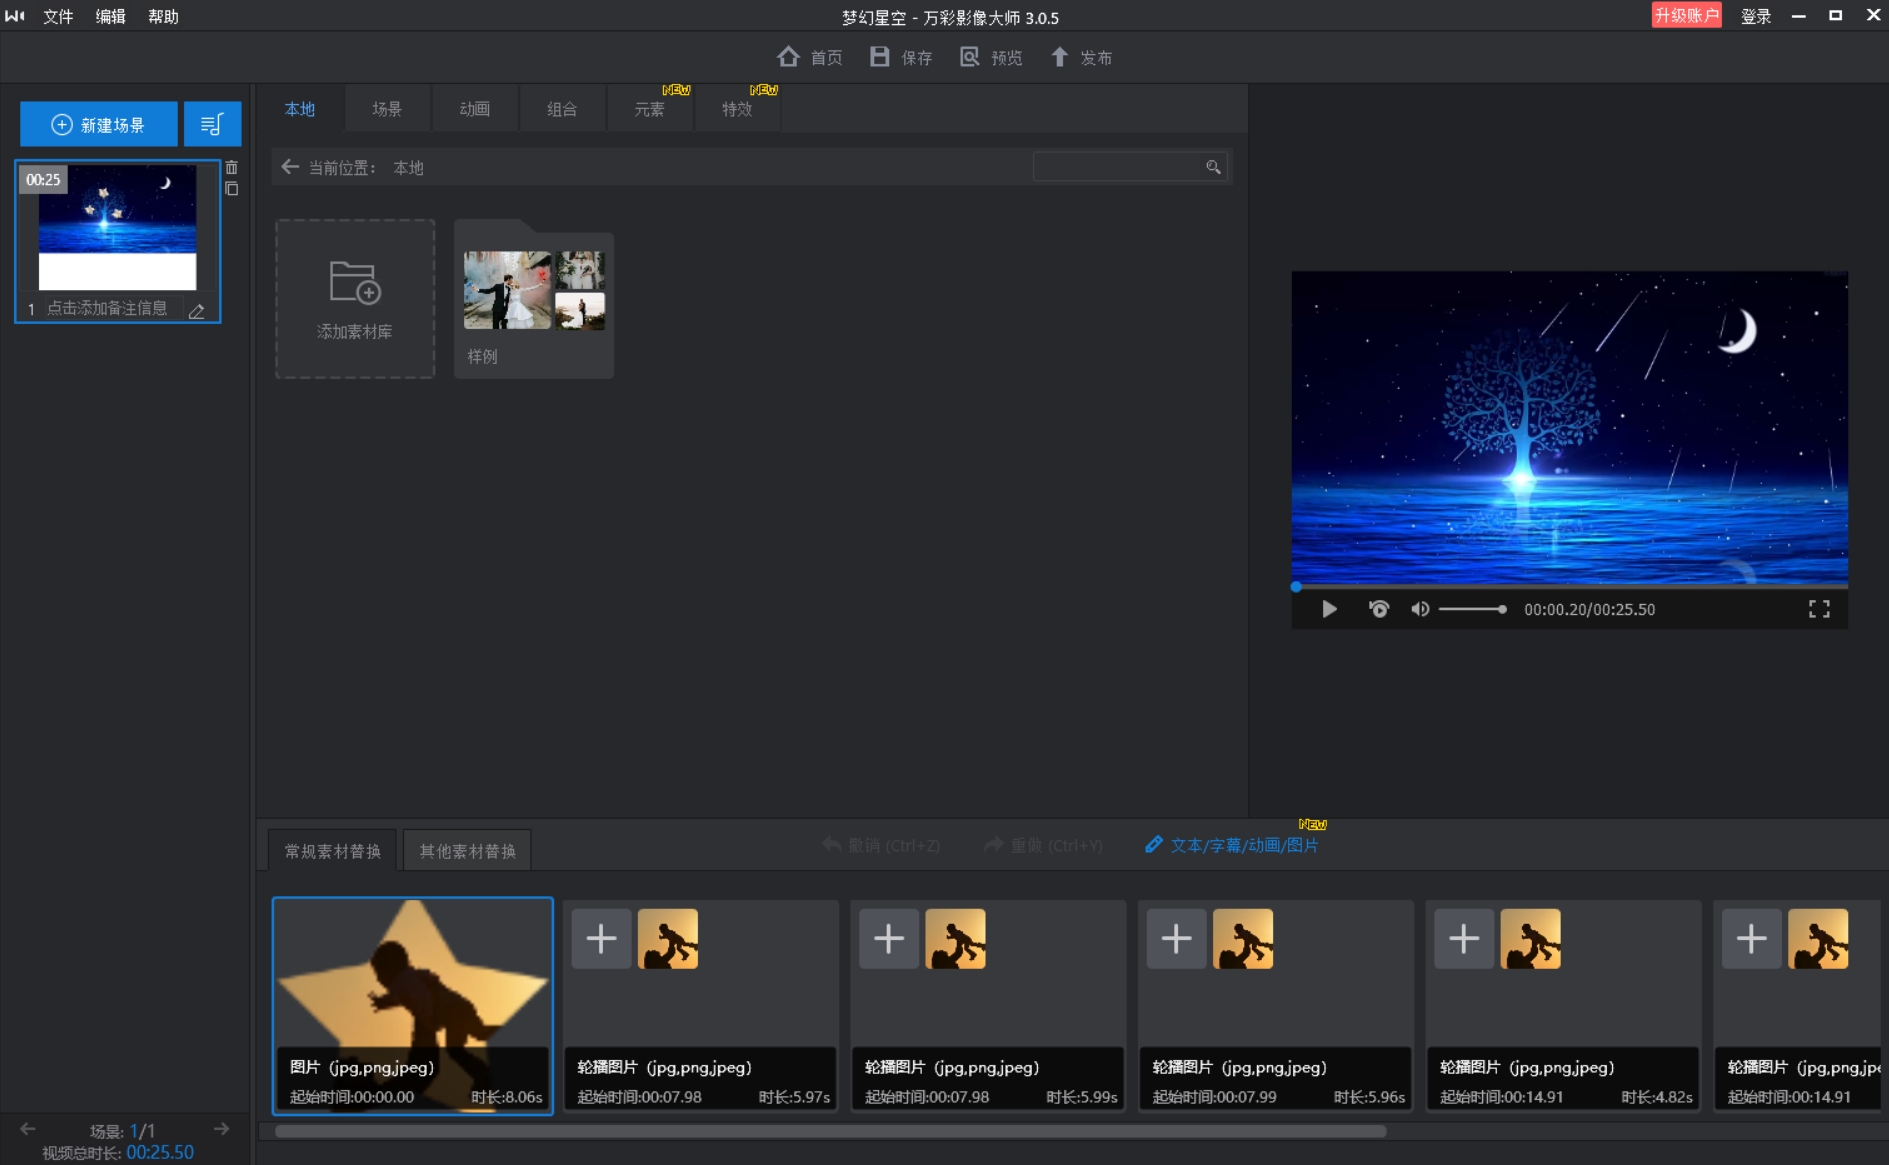Click the preview playback progress bar
The width and height of the screenshot is (1889, 1165).
[1569, 587]
